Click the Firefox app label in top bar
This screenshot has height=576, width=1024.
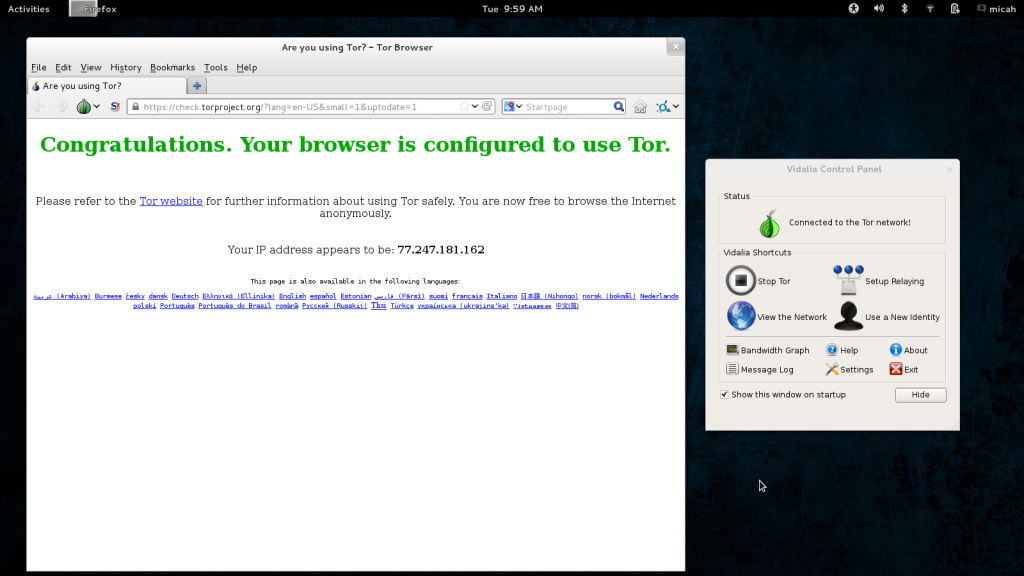[100, 8]
